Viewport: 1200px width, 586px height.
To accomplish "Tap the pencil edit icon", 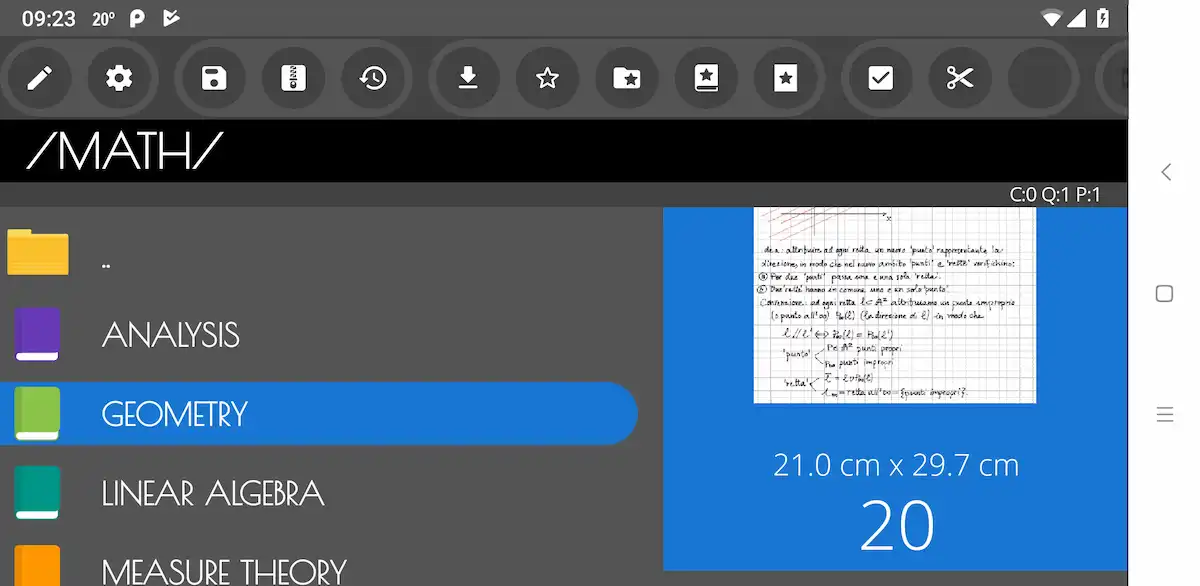I will (x=39, y=77).
